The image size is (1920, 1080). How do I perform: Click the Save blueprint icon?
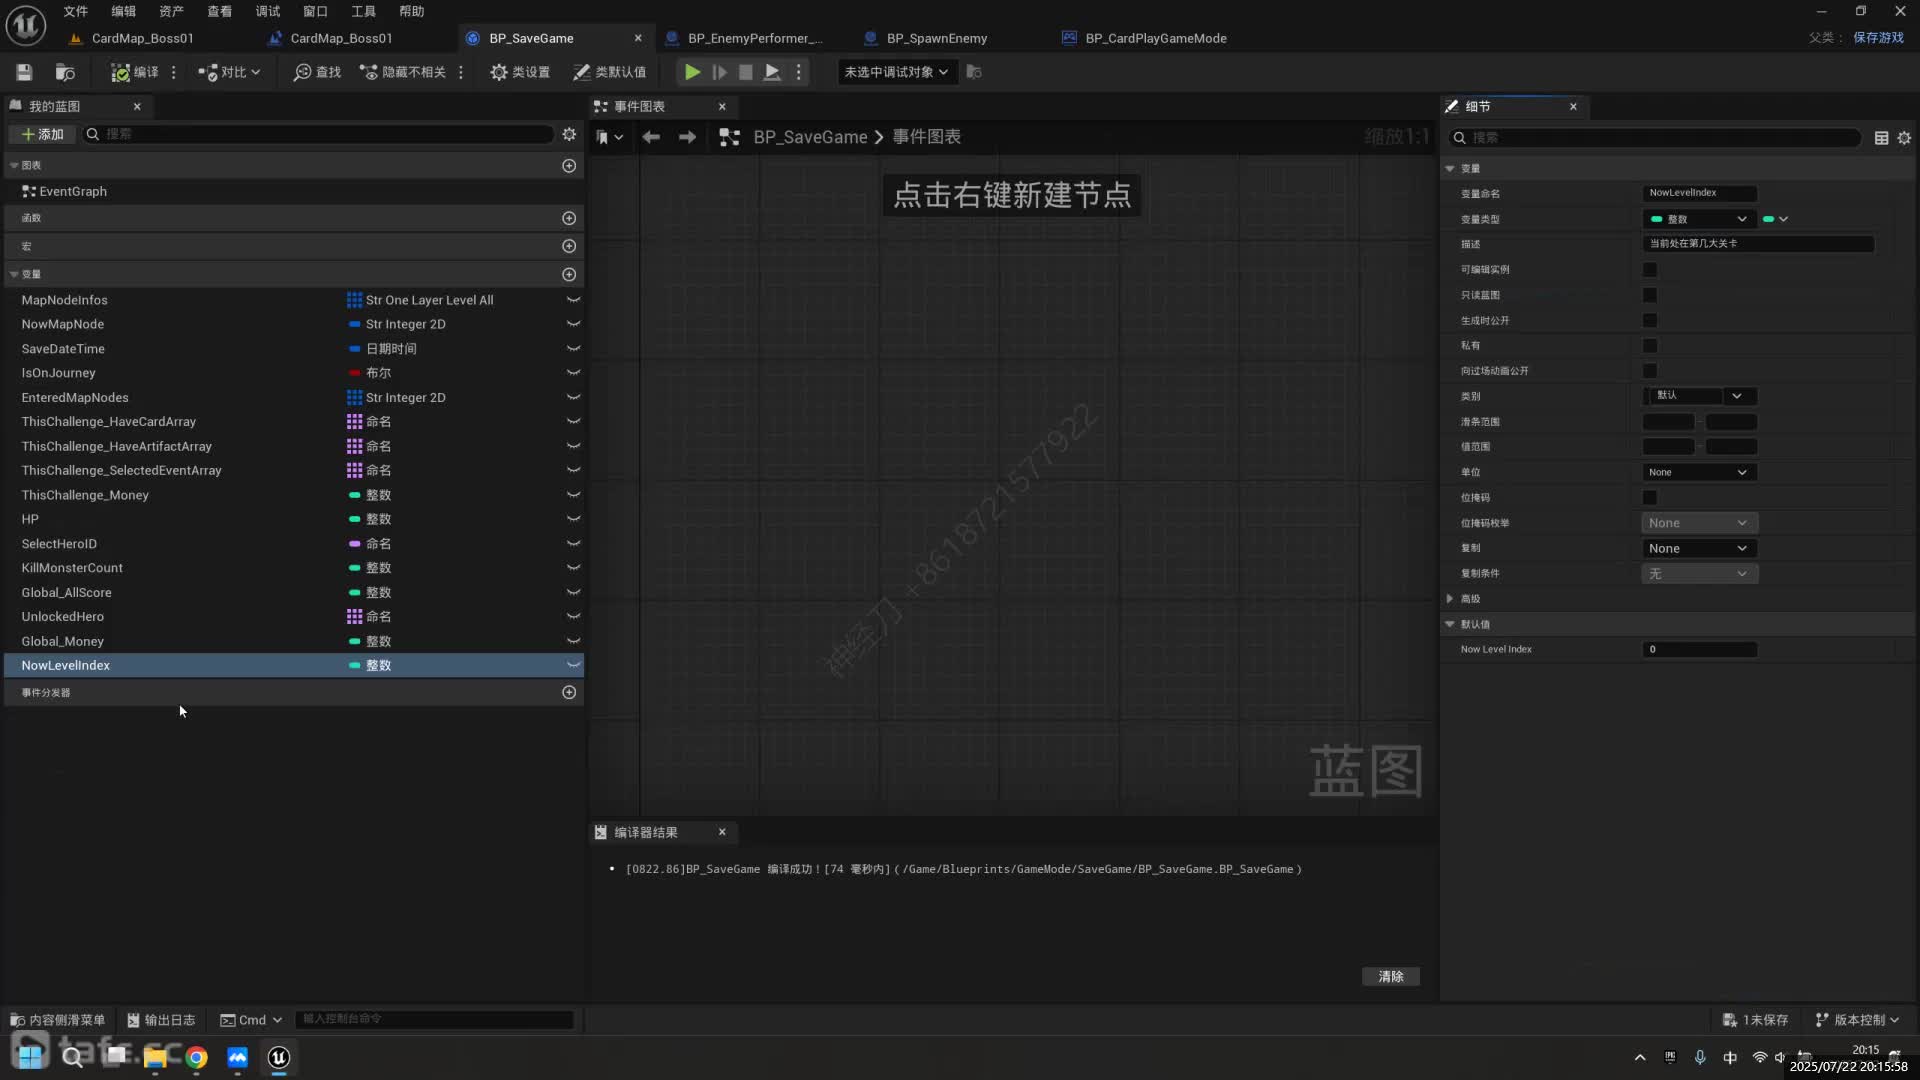click(x=24, y=72)
